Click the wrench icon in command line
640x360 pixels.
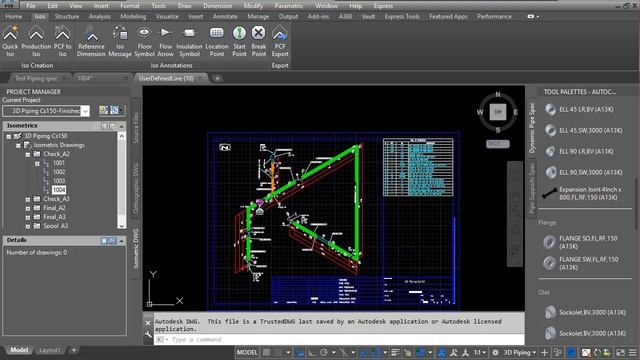point(148,335)
